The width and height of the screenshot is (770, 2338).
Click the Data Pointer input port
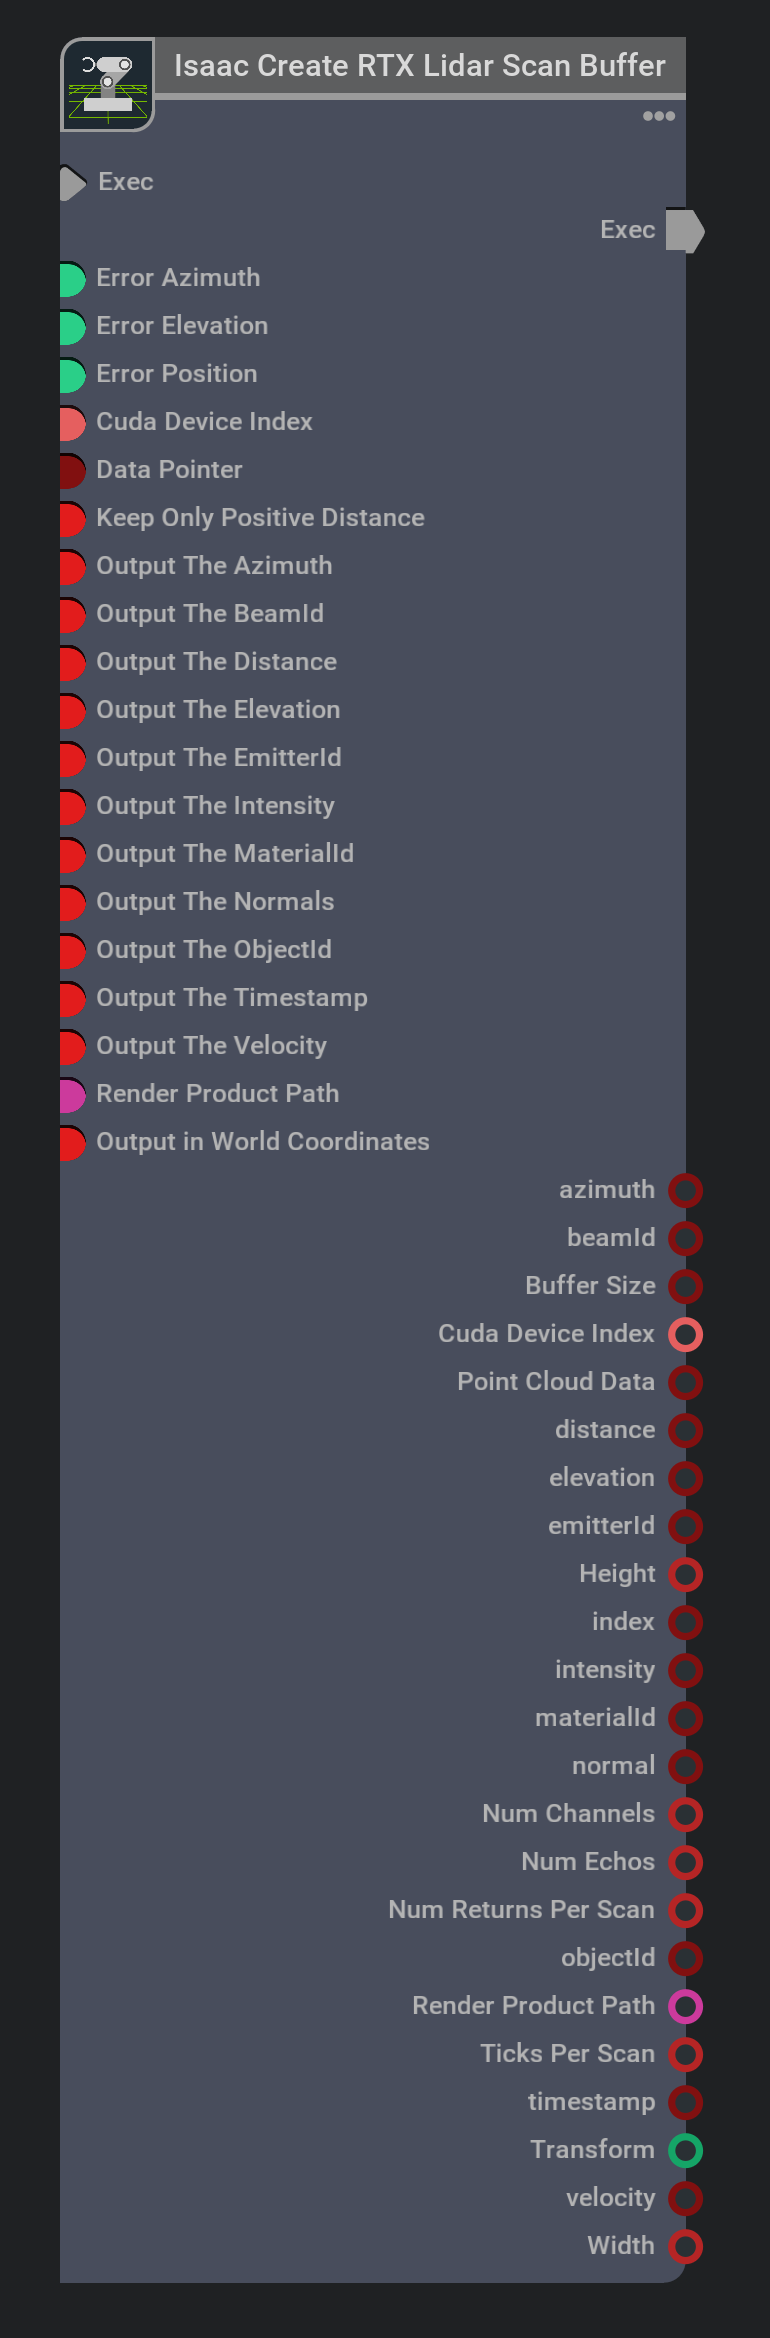[x=72, y=471]
